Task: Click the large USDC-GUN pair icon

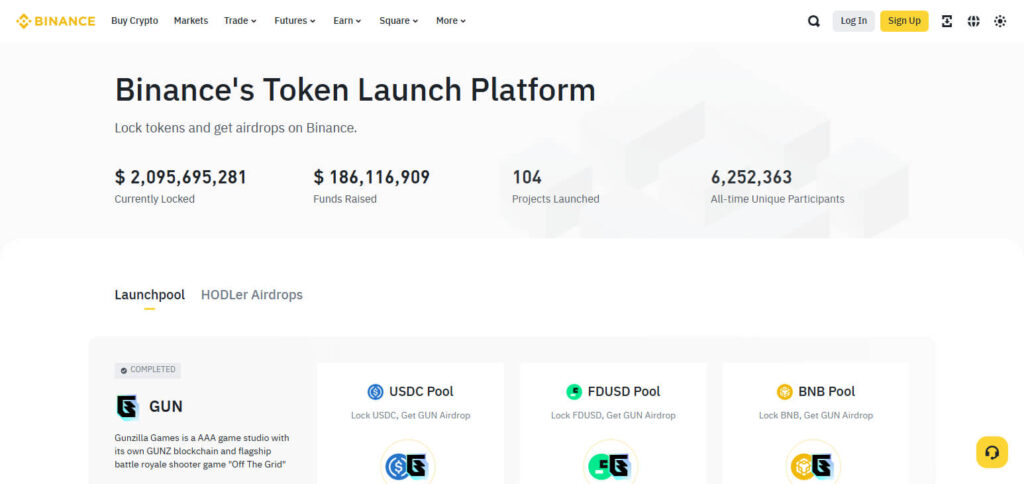Action: (408, 465)
